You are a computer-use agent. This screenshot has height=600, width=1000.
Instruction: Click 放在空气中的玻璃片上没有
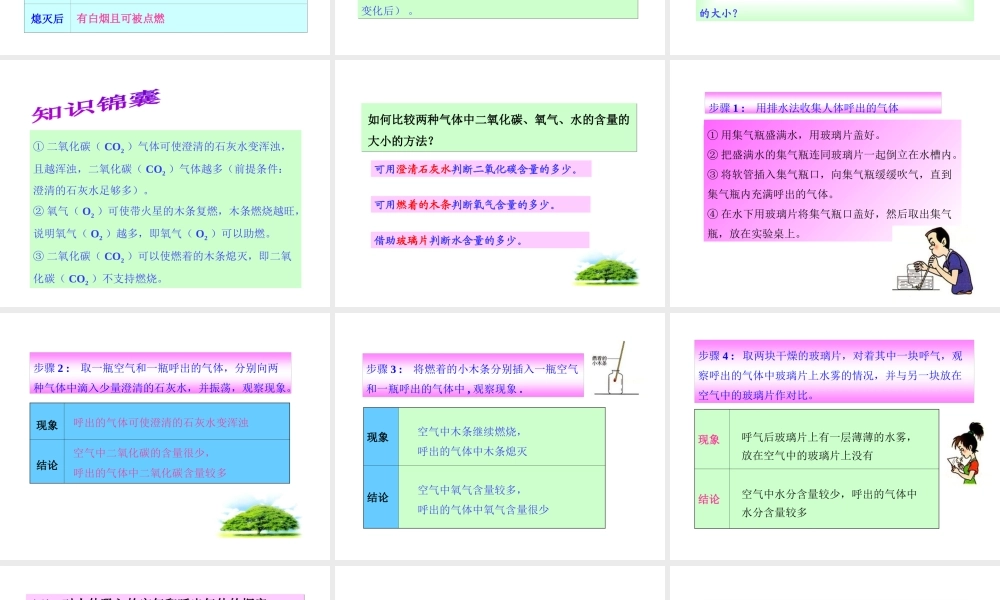tap(807, 455)
